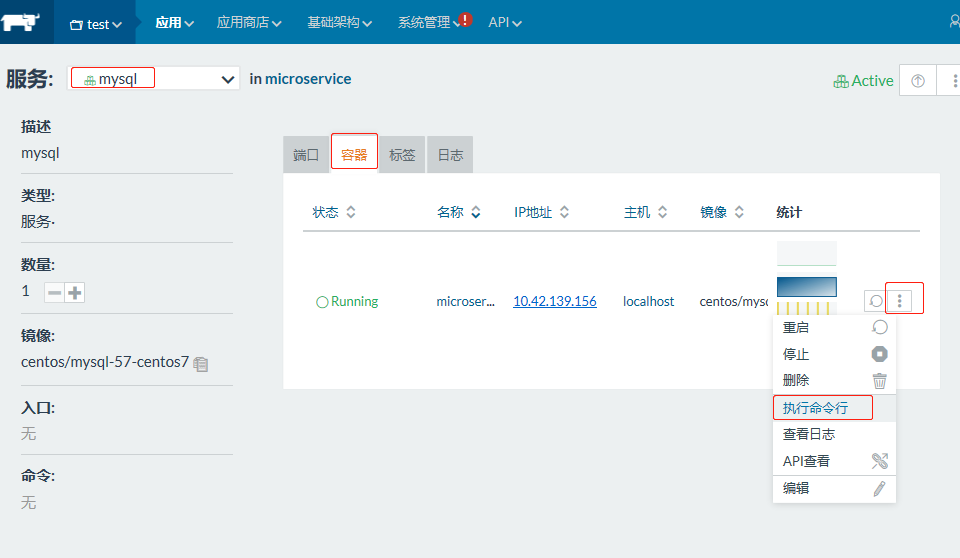Select 删除 from the container menu
Screen dimensions: 960x558
[x=834, y=380]
